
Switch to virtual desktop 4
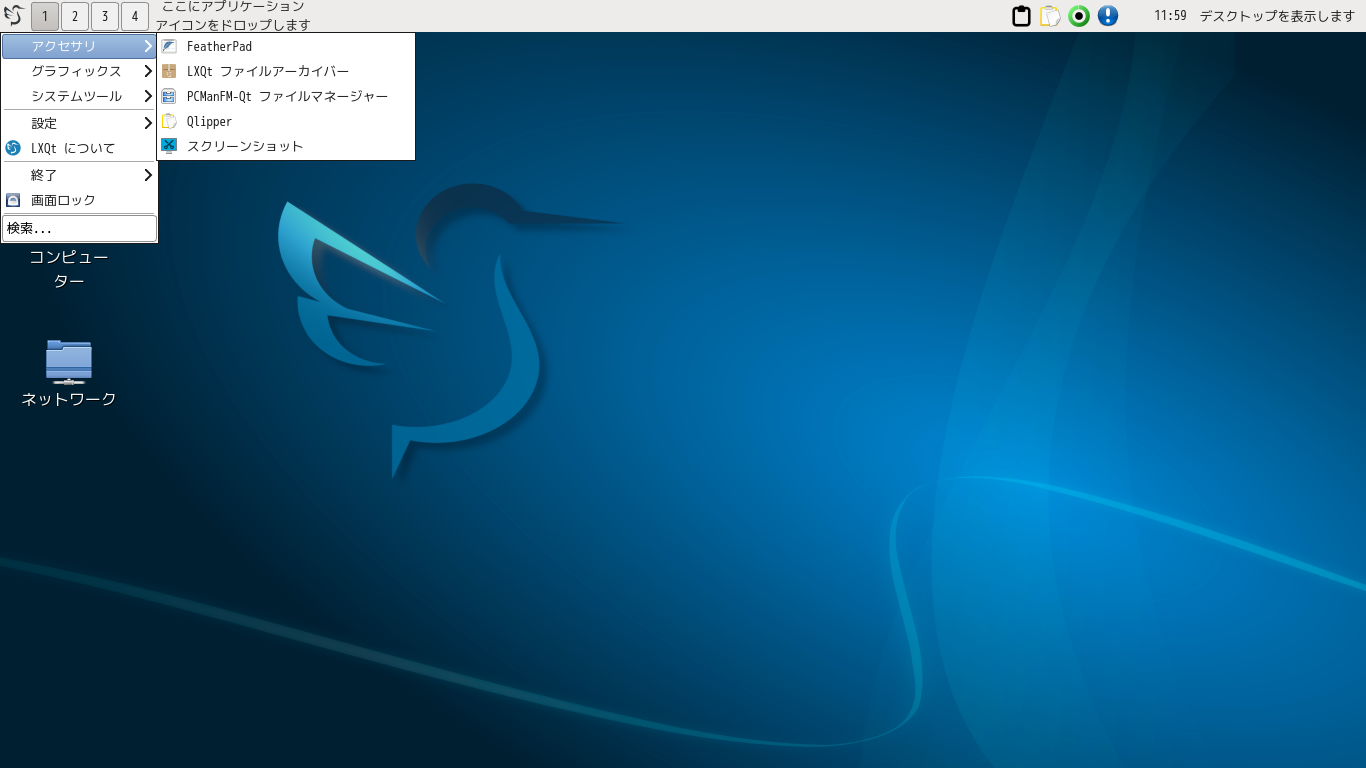tap(135, 16)
